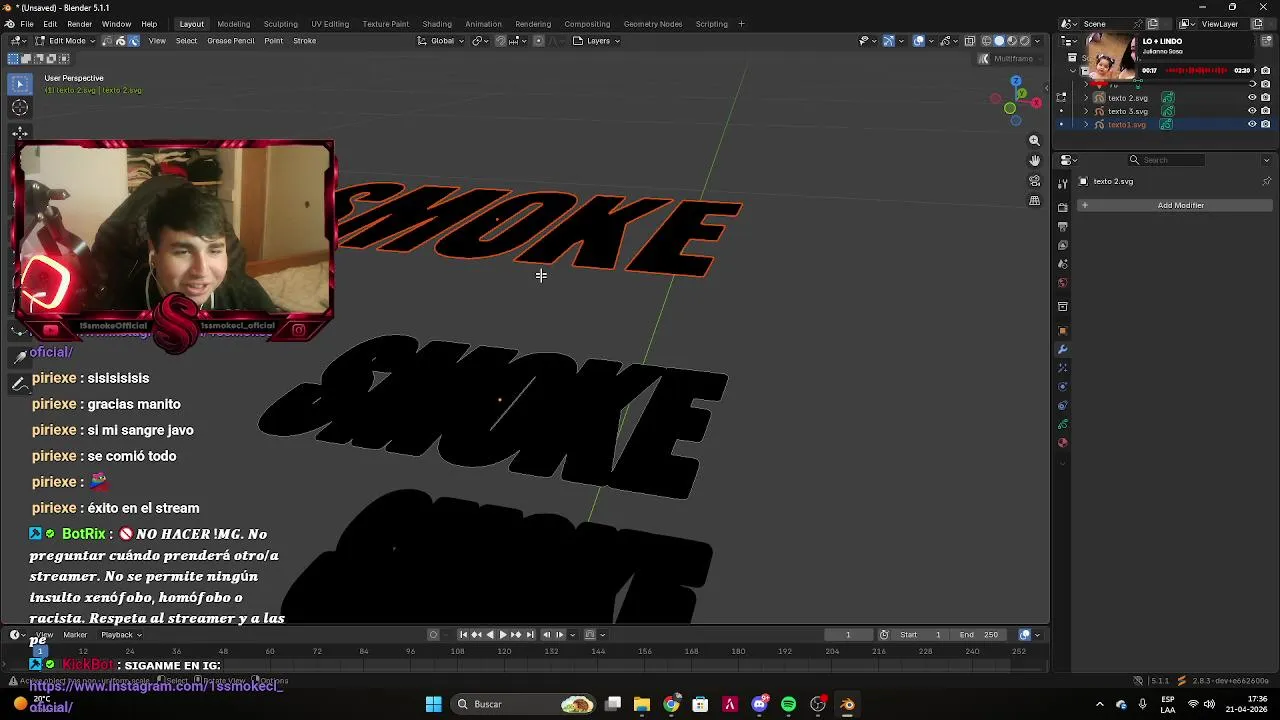Play the animation forward
Screen dimensions: 1280x720
[x=503, y=635]
